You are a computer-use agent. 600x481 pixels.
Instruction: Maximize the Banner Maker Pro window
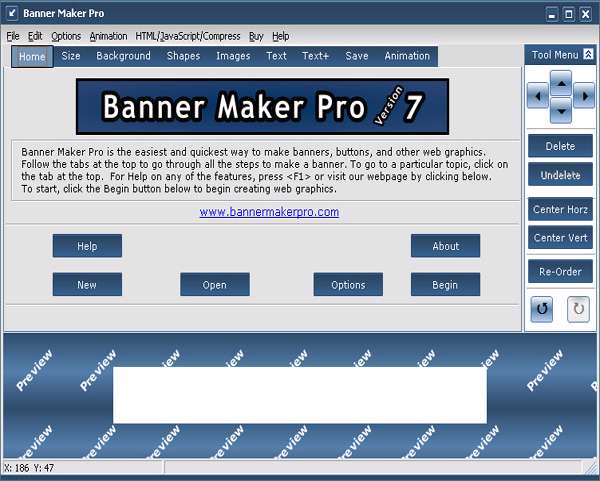(569, 14)
